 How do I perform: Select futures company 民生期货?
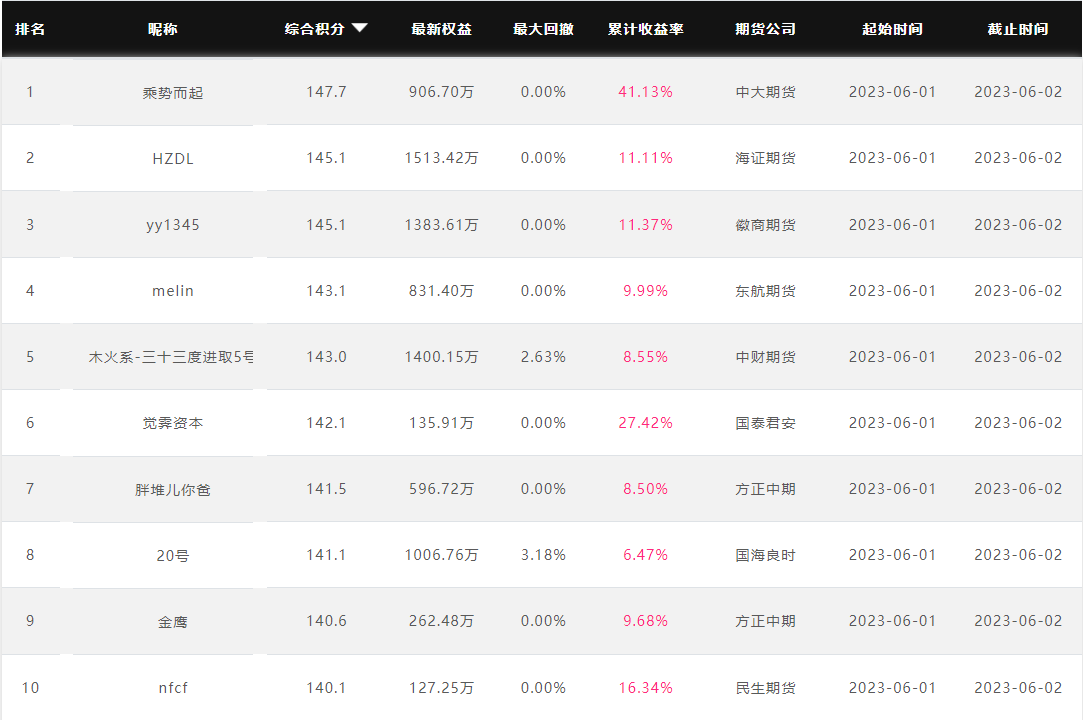[x=765, y=688]
